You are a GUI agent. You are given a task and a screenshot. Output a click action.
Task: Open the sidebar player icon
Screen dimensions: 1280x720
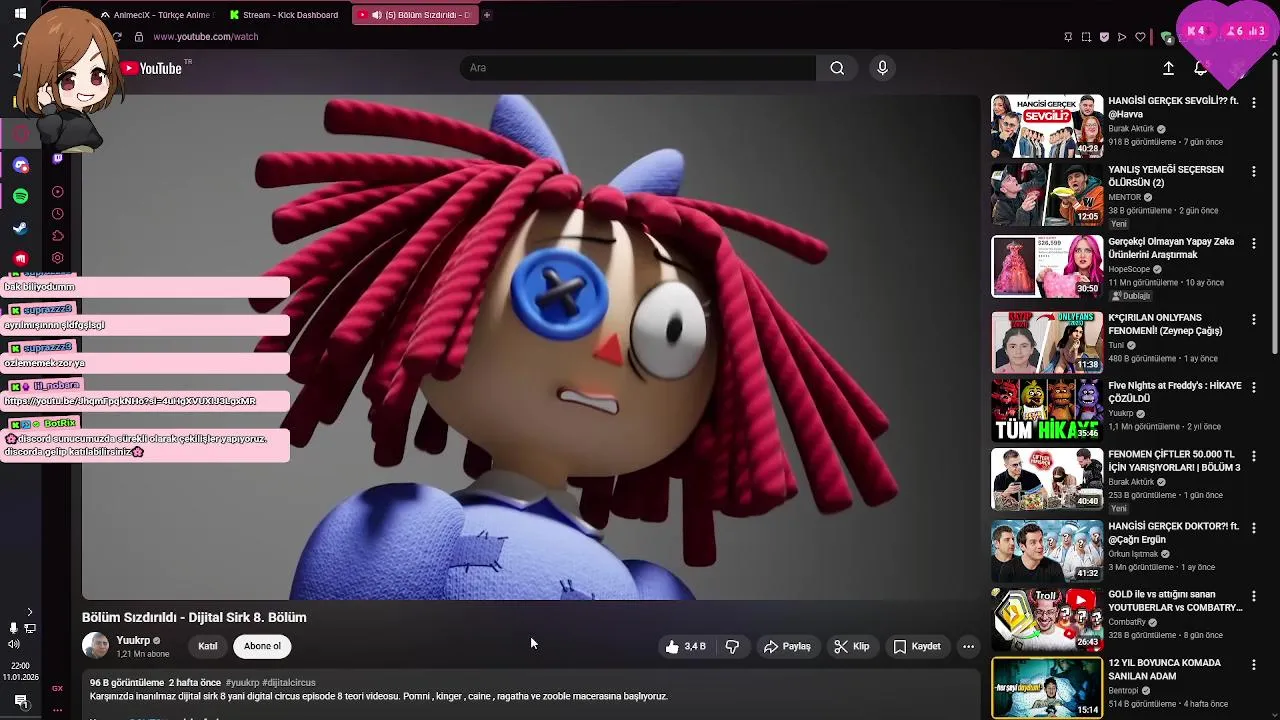58,192
